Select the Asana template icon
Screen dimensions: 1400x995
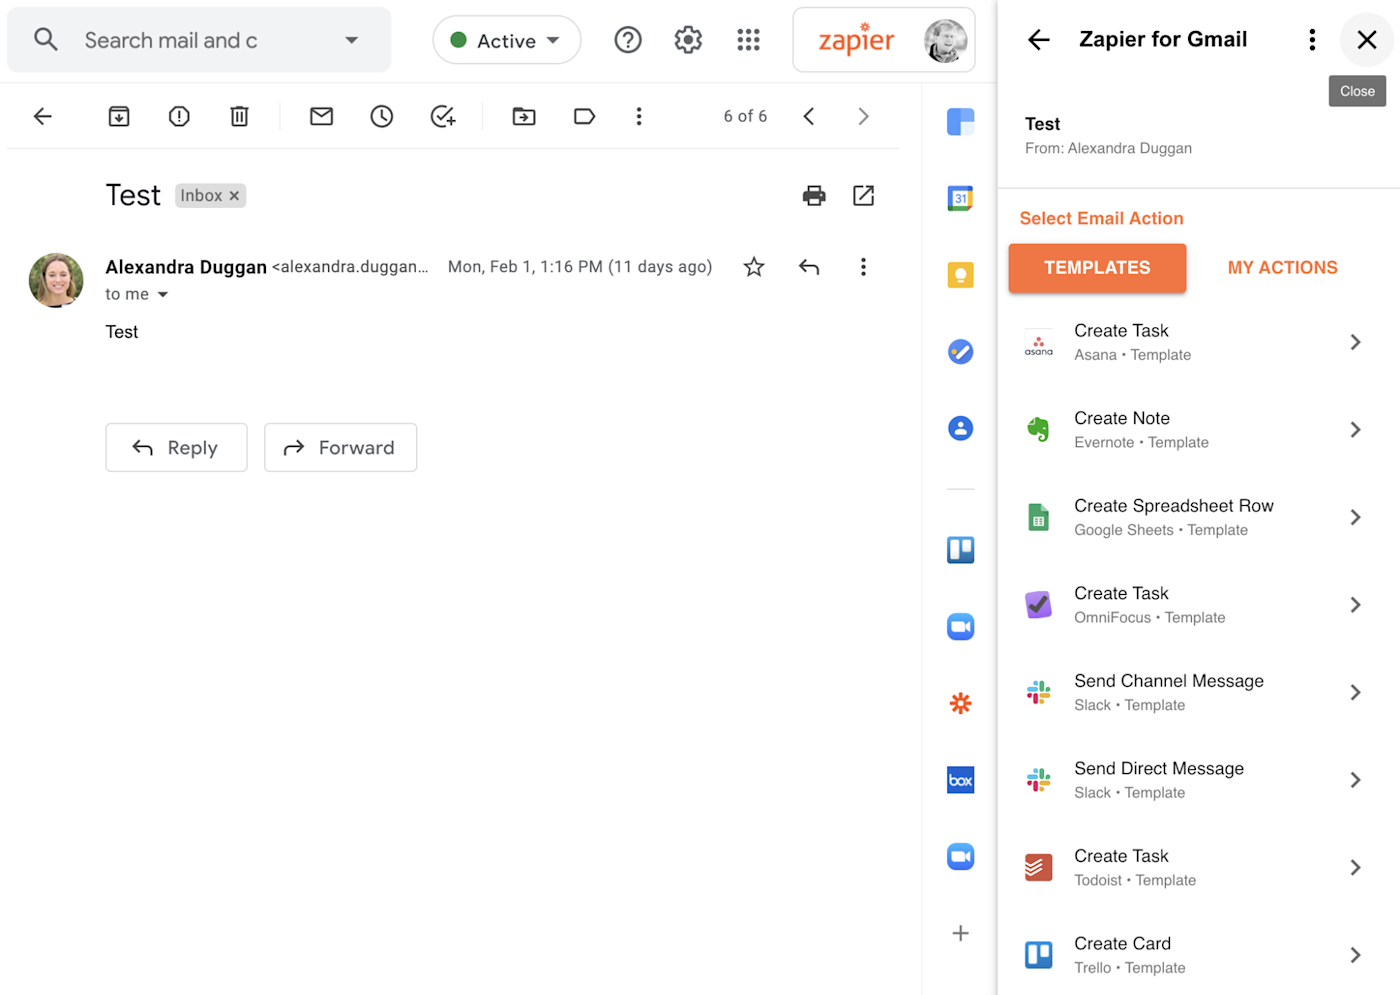(1039, 343)
